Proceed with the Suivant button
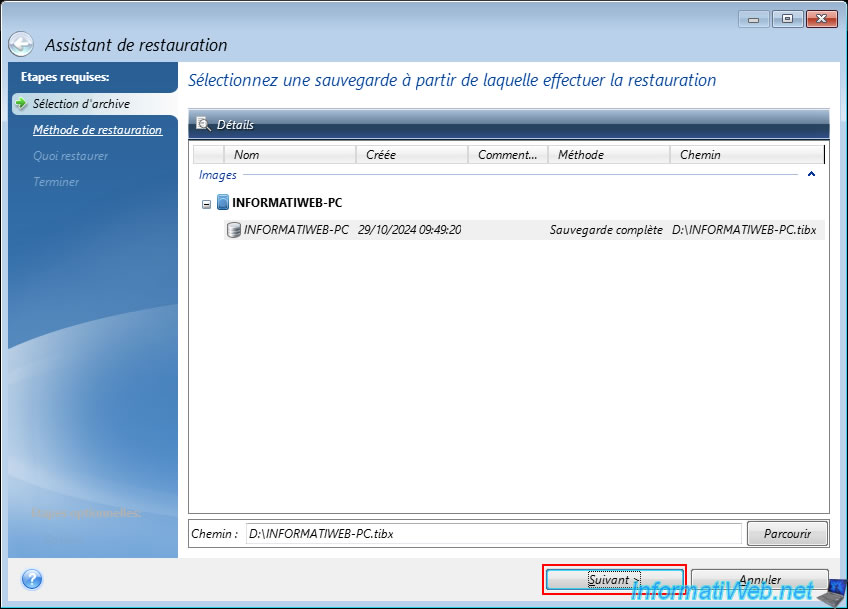The image size is (848, 609). 614,579
